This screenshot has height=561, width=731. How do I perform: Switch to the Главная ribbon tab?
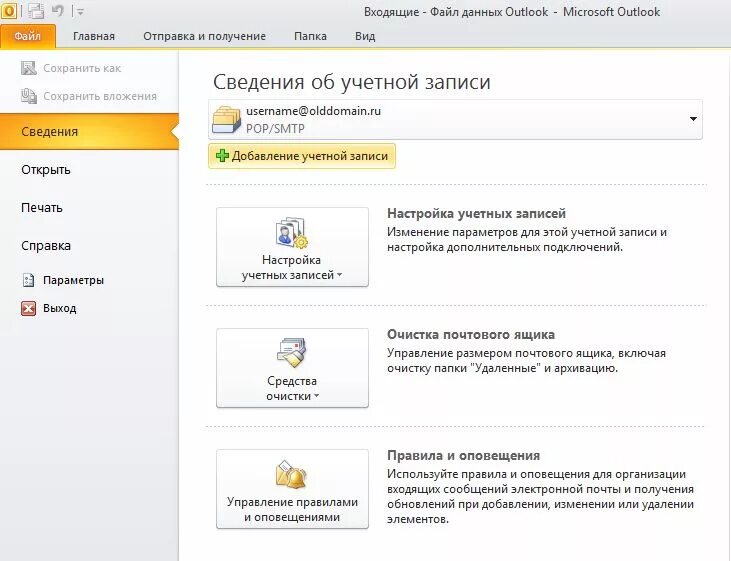click(94, 36)
